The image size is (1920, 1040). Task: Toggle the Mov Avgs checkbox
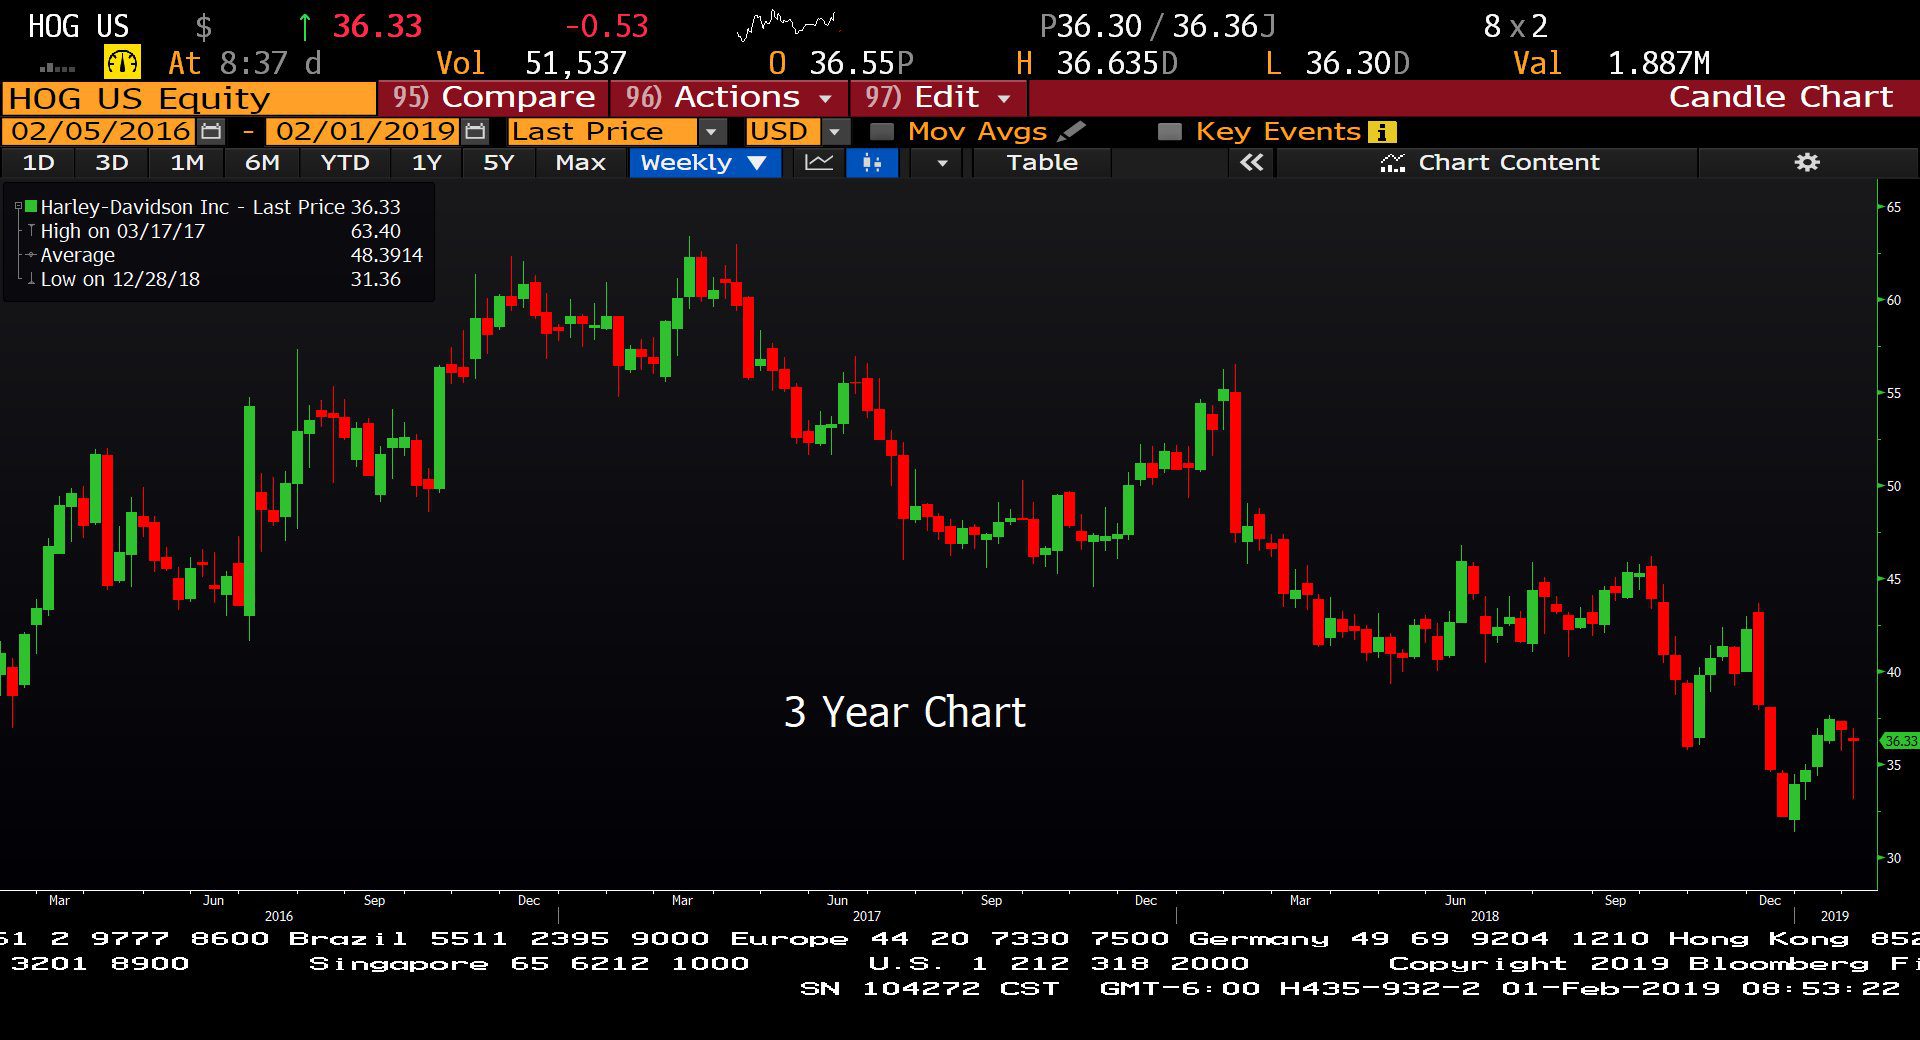[x=881, y=132]
